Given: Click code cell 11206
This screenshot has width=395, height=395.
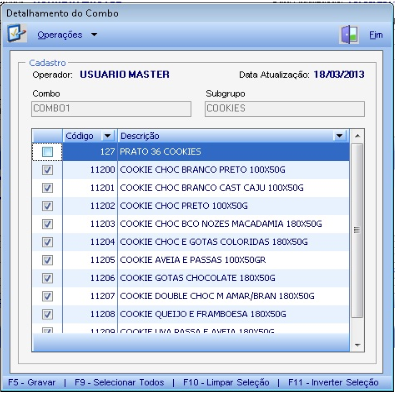Looking at the screenshot, I should pos(90,278).
